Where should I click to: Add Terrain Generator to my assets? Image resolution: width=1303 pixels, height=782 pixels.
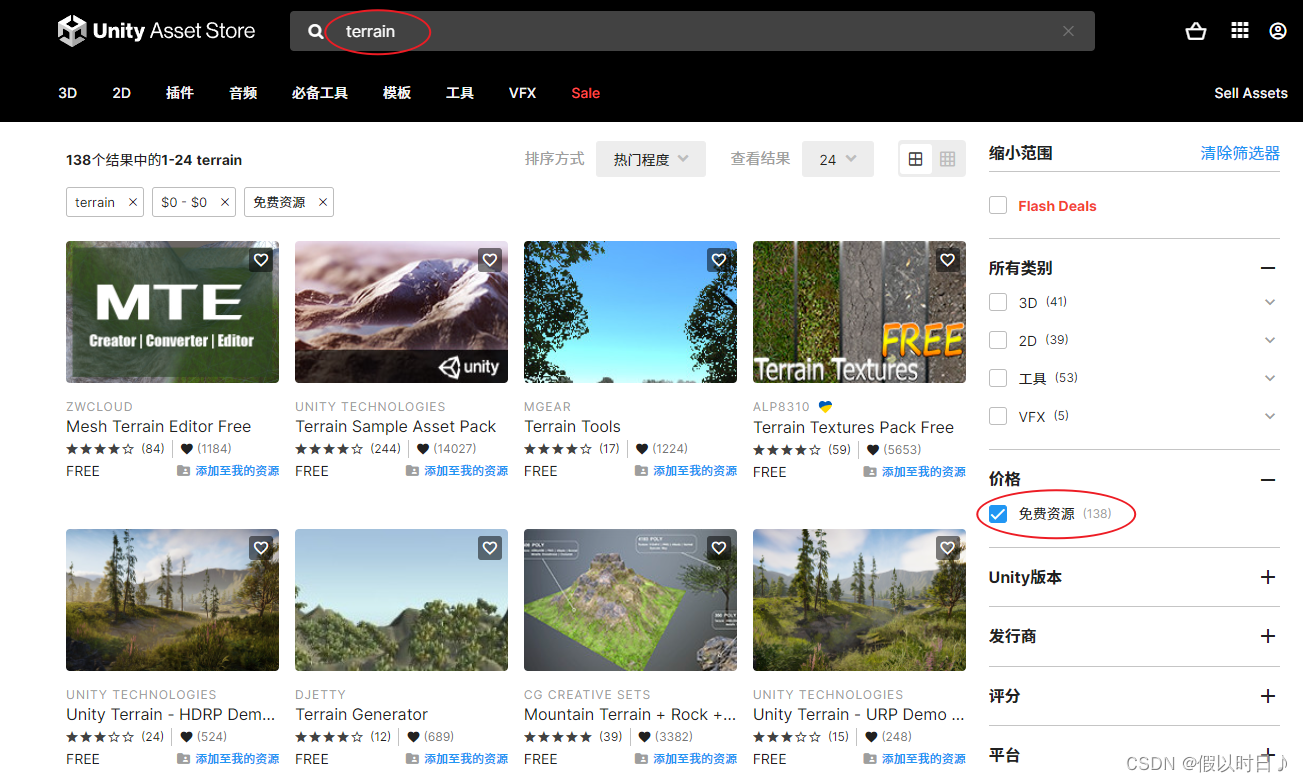click(458, 759)
